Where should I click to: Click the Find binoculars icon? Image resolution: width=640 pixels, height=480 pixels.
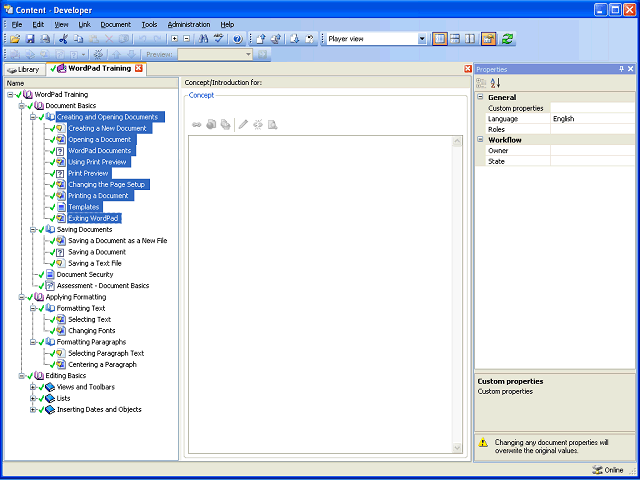coord(203,39)
